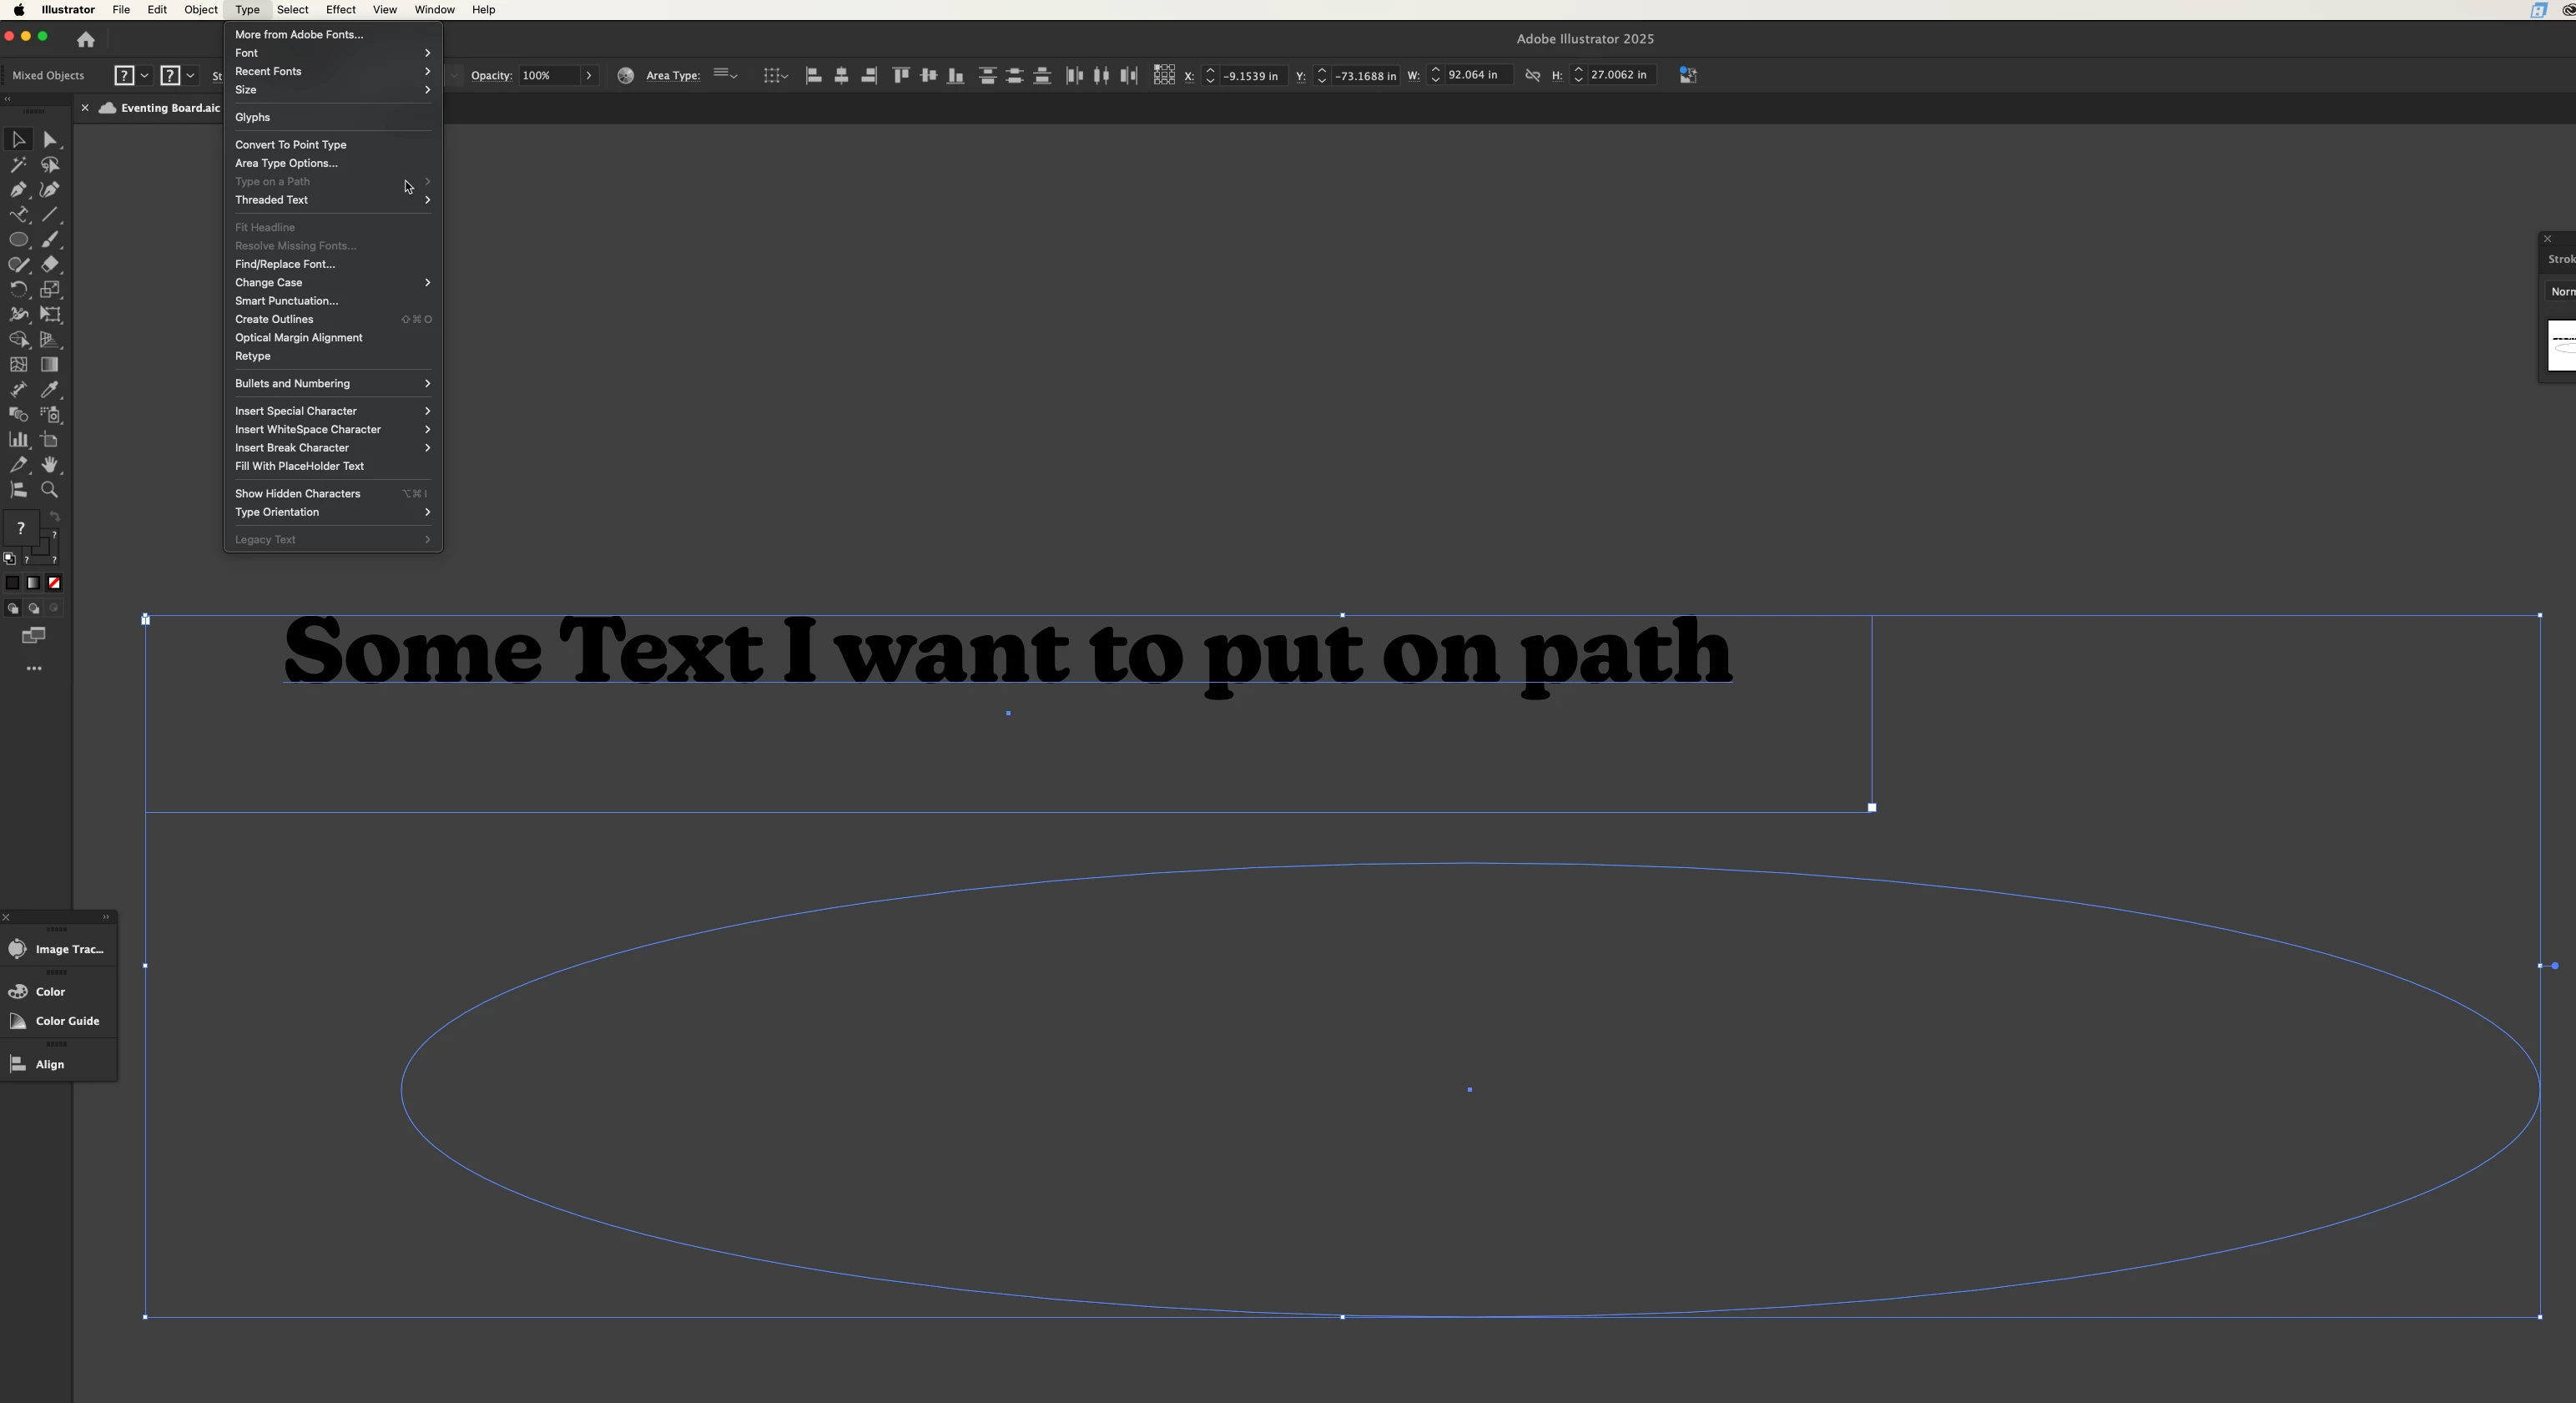Choose Convert To Point Type
This screenshot has width=2576, height=1403.
tap(290, 144)
